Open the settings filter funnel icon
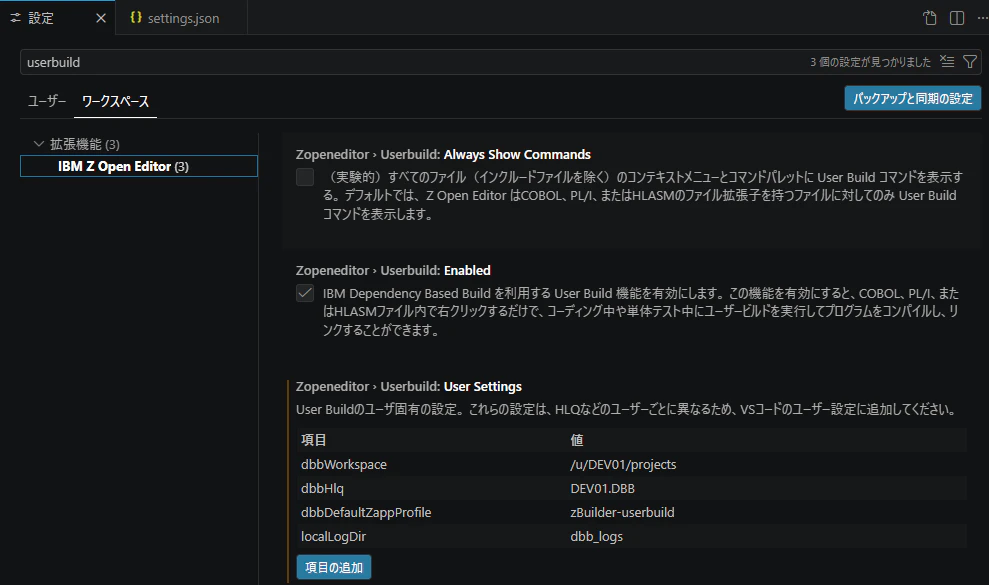989x585 pixels. [970, 61]
